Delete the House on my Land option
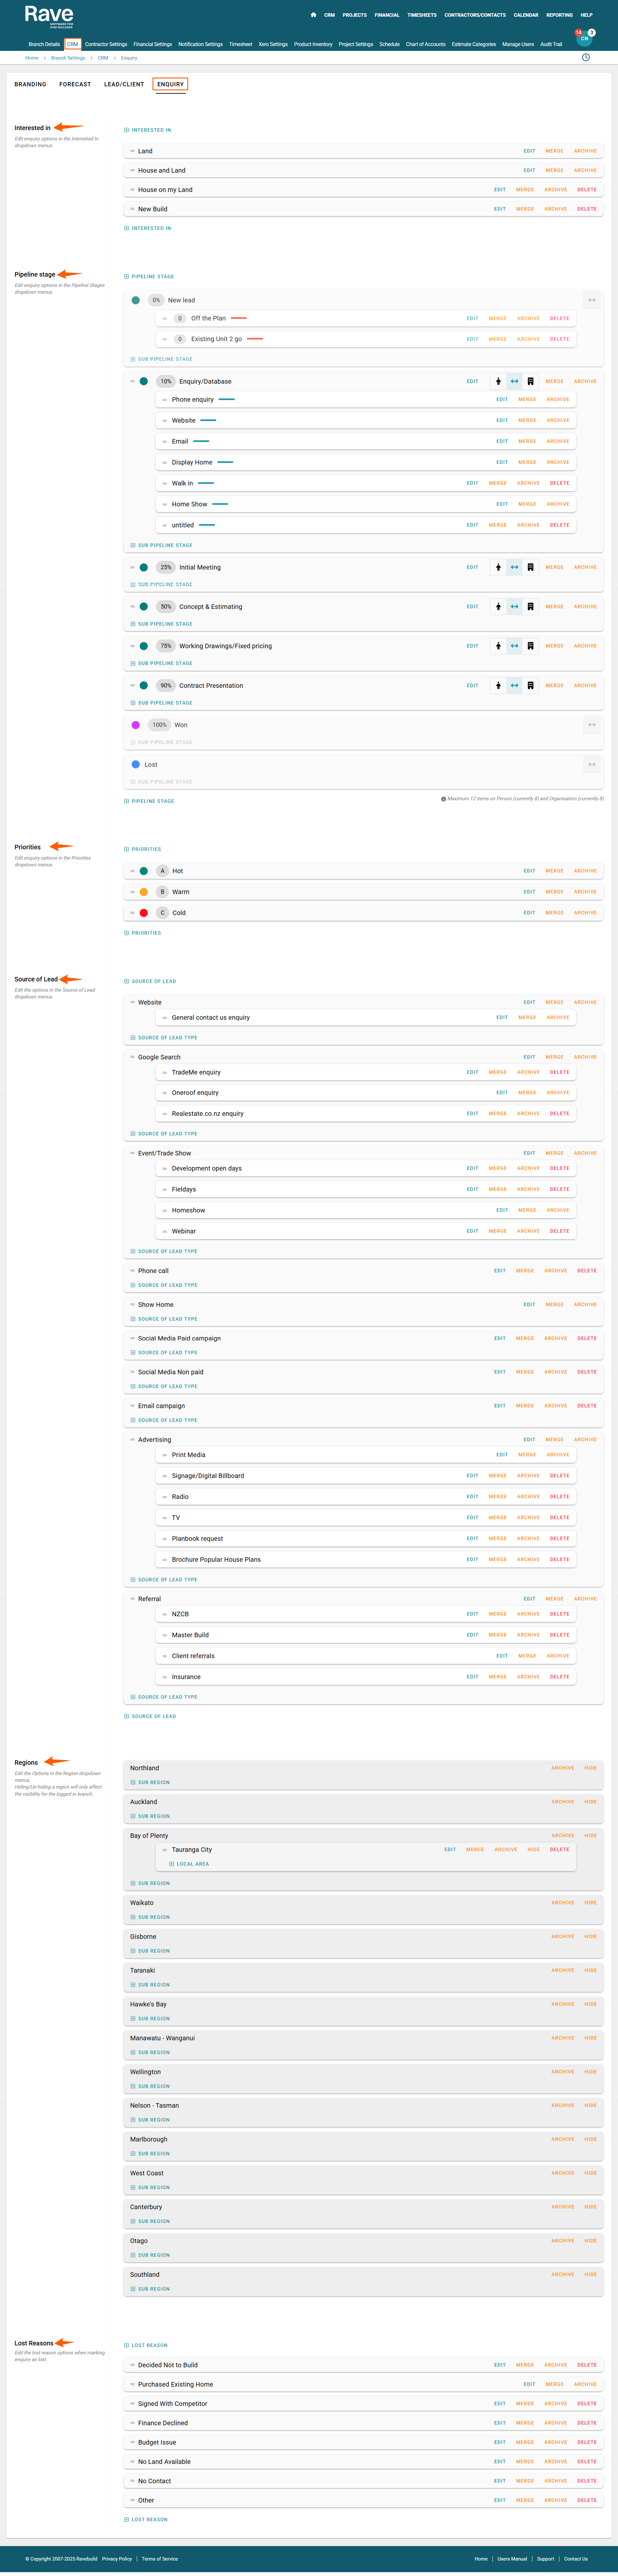The width and height of the screenshot is (618, 2576). point(587,190)
